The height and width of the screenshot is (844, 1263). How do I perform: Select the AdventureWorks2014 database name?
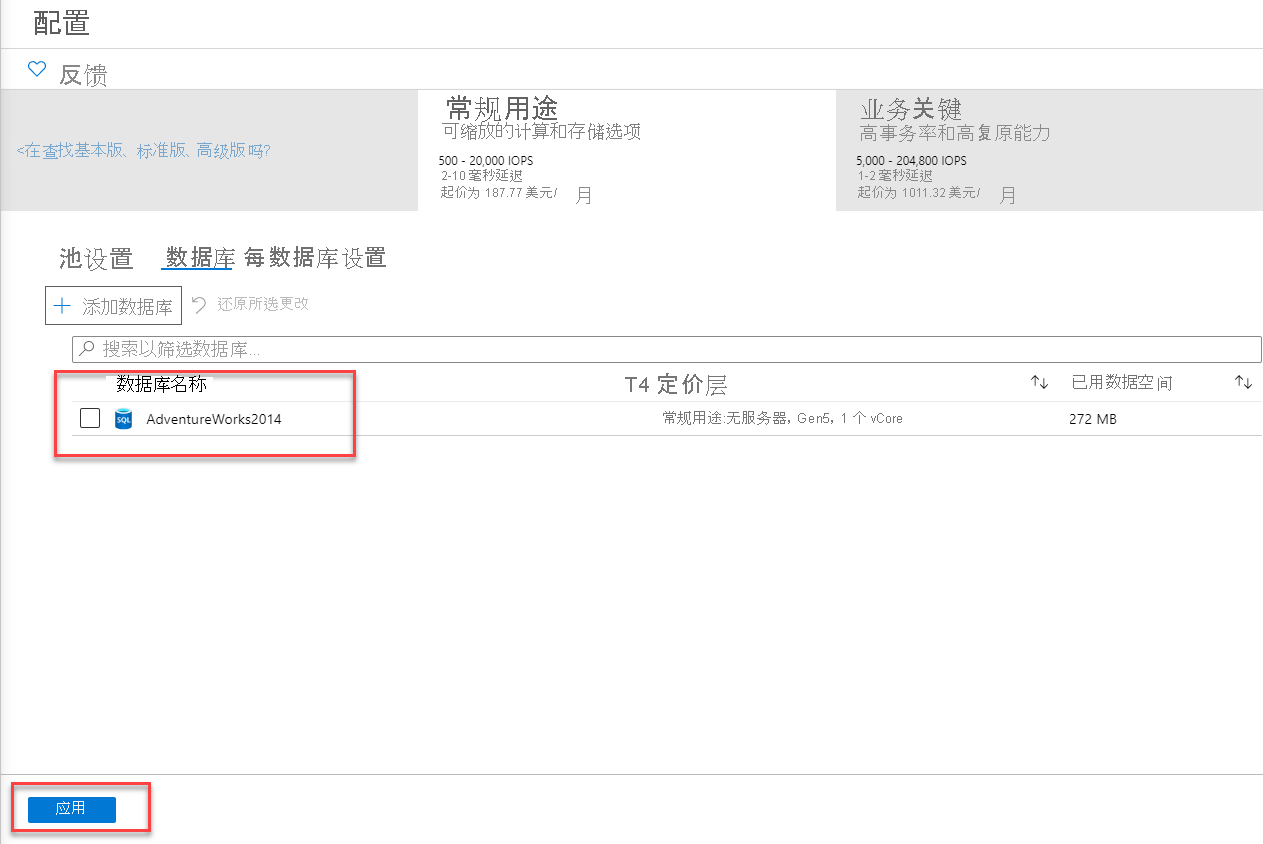tap(214, 419)
